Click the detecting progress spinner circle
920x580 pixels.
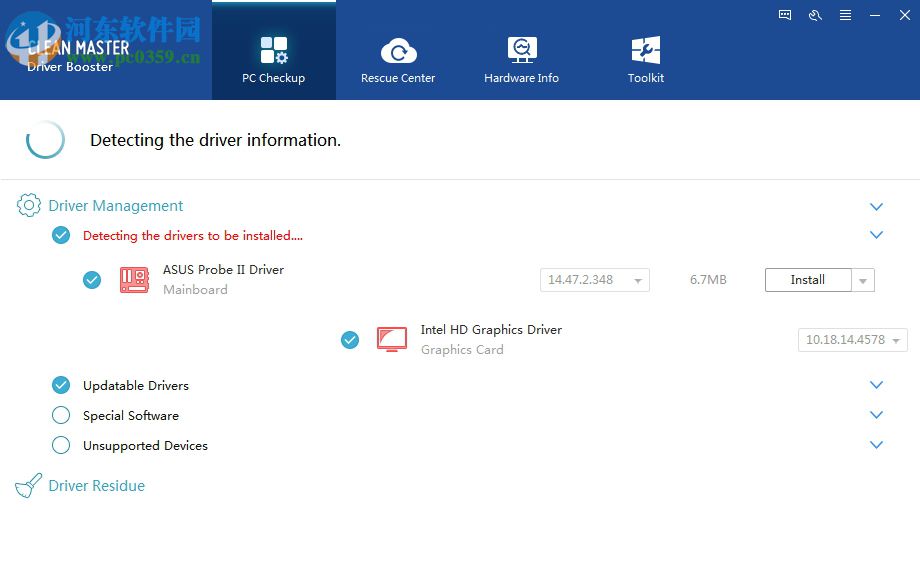[45, 140]
